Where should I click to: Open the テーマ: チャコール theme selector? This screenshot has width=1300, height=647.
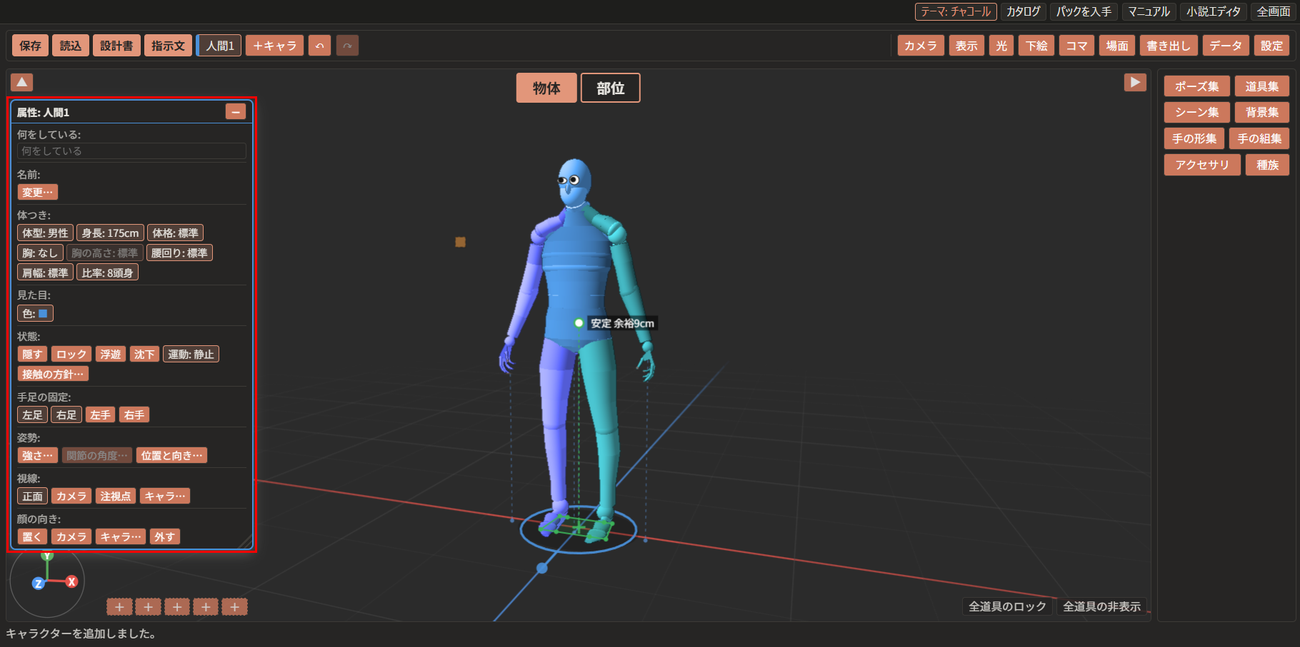(x=956, y=11)
